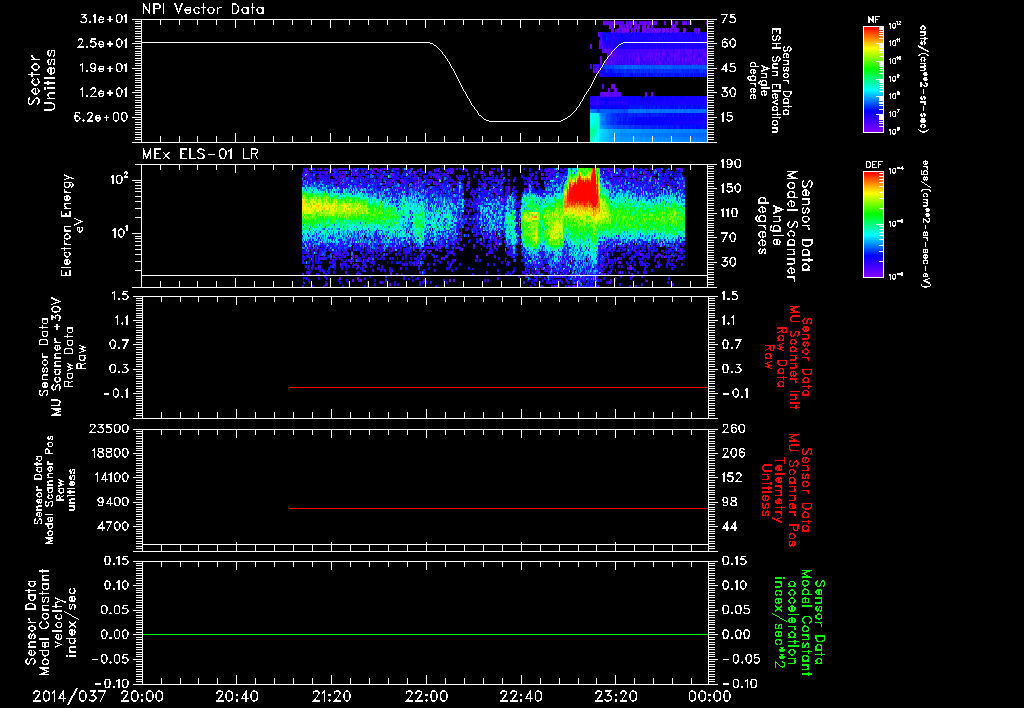Click the red MU Scanner Pos telemetry line
The height and width of the screenshot is (708, 1024).
click(x=498, y=508)
